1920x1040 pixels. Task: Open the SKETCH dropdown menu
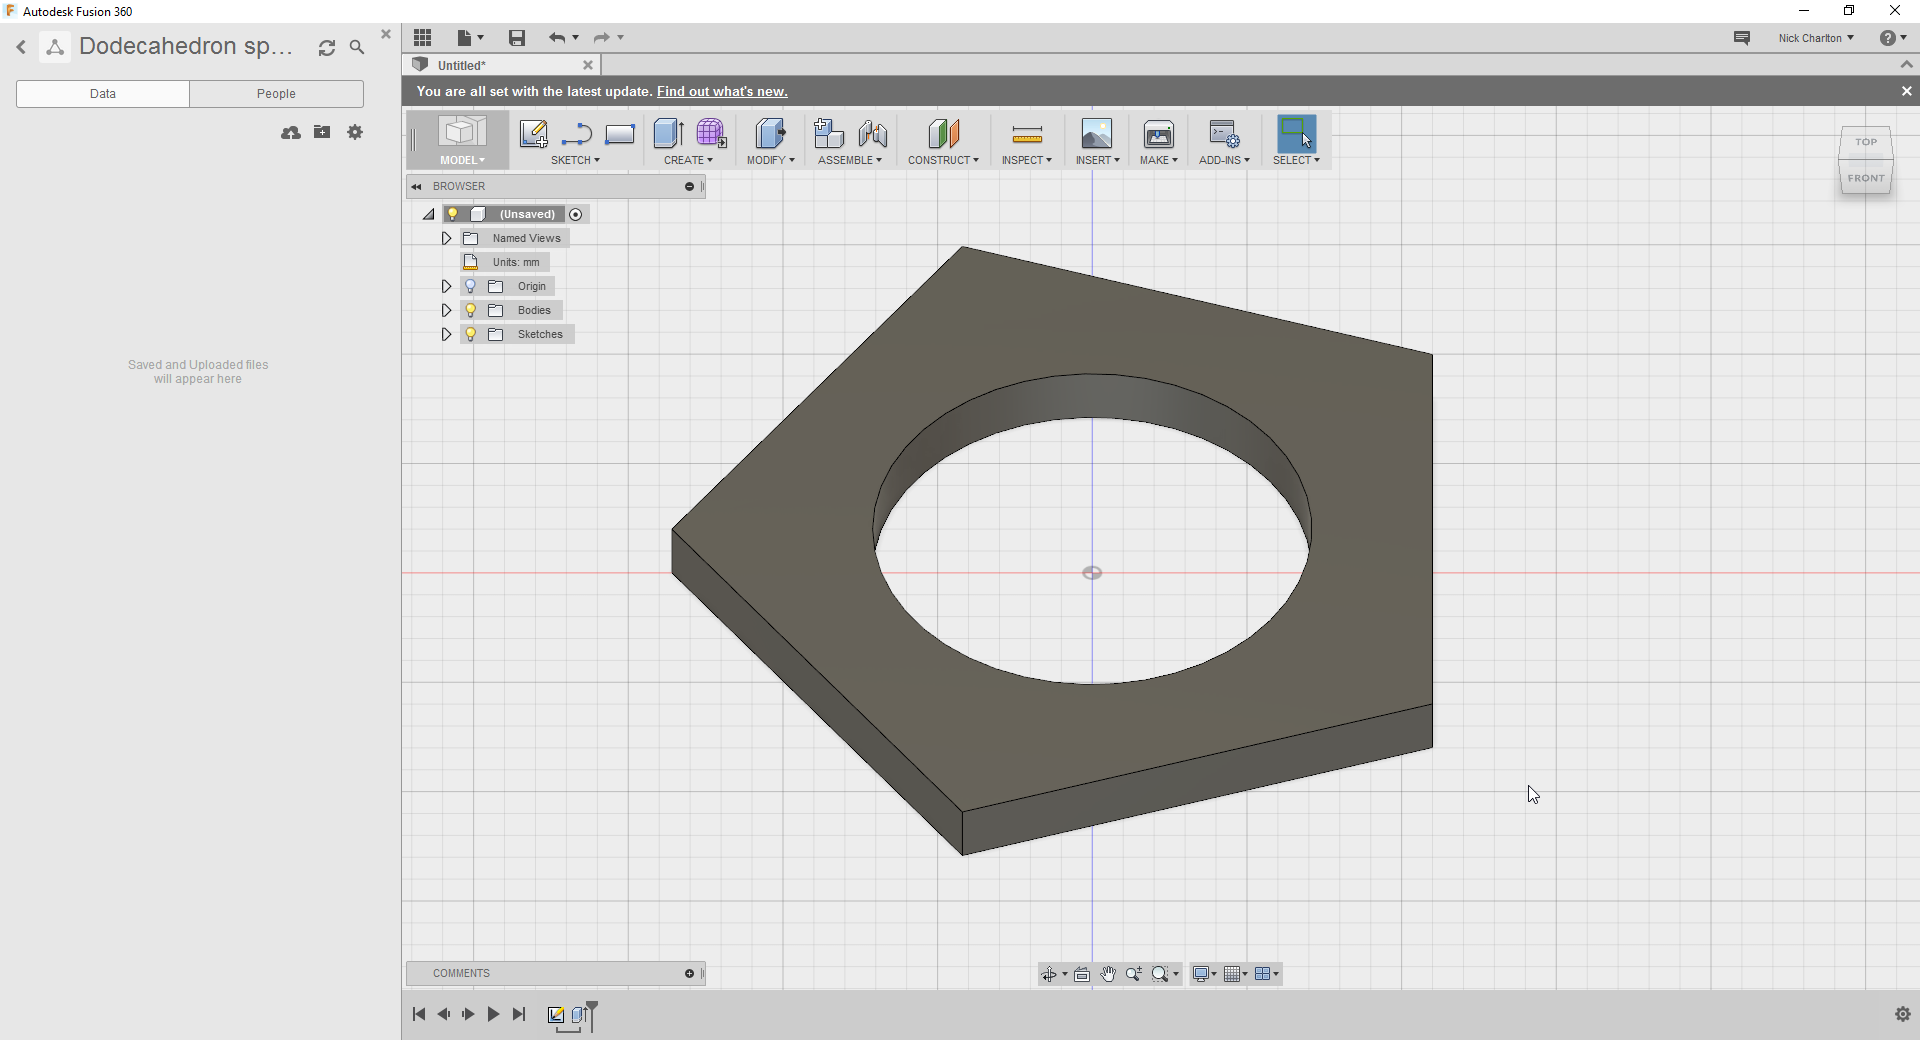(x=575, y=160)
